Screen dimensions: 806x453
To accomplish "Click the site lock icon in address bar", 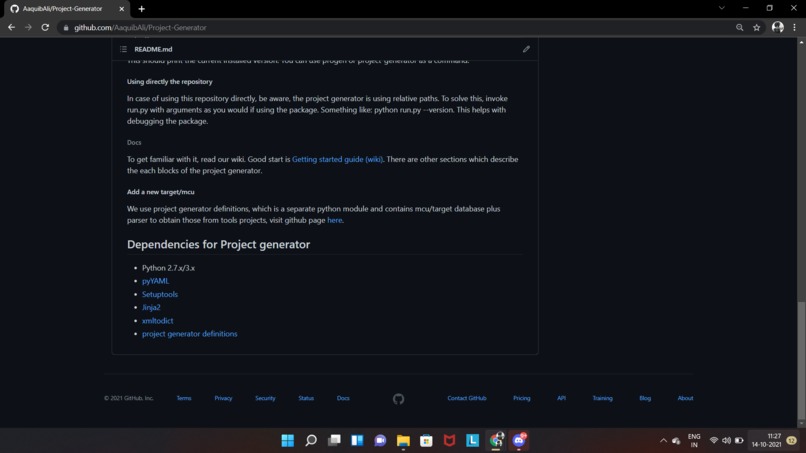I will coord(66,28).
